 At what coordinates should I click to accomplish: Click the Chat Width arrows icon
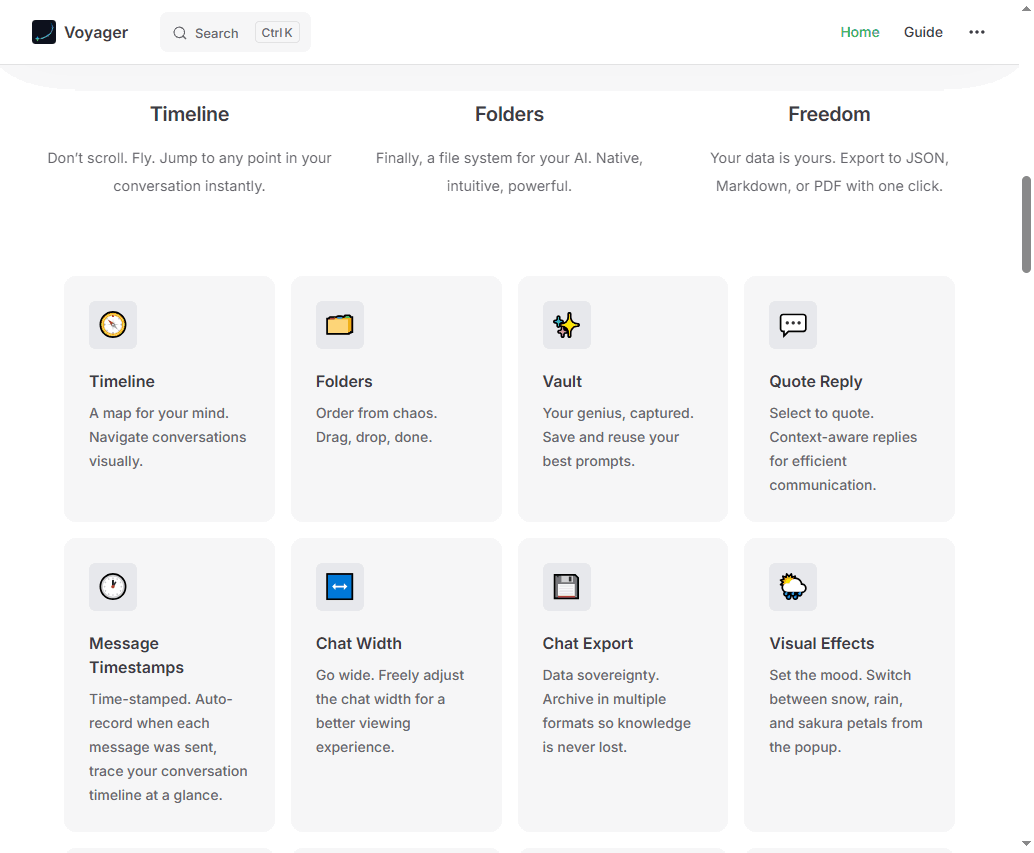click(x=340, y=587)
